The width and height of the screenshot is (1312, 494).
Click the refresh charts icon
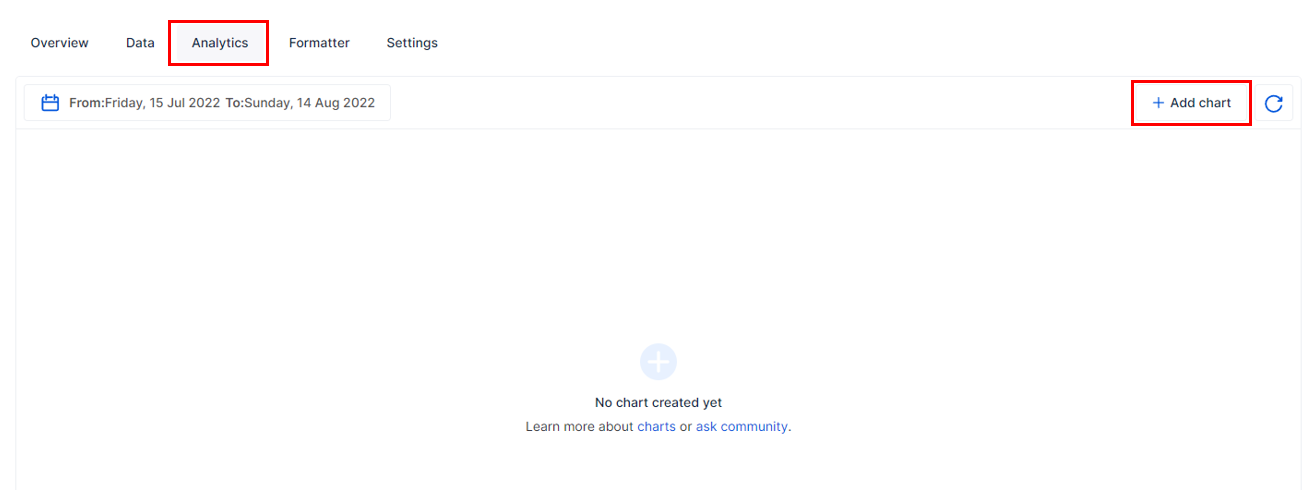click(1273, 103)
